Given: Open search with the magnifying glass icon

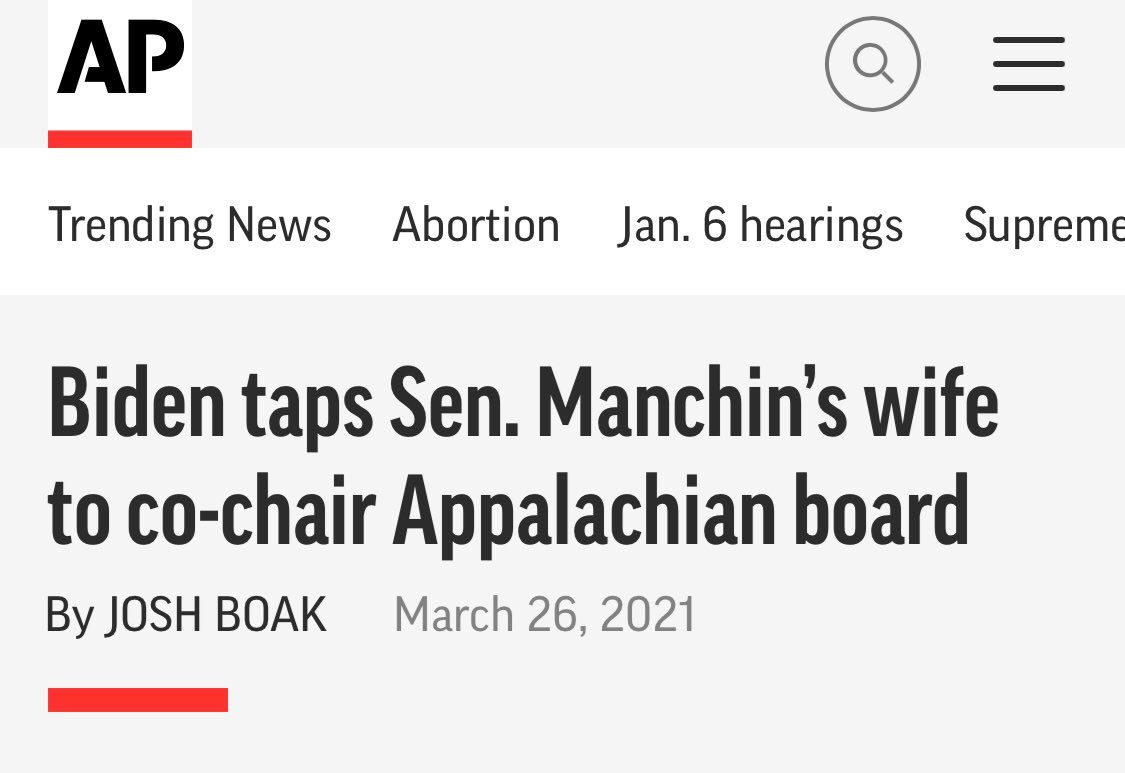Looking at the screenshot, I should (872, 64).
